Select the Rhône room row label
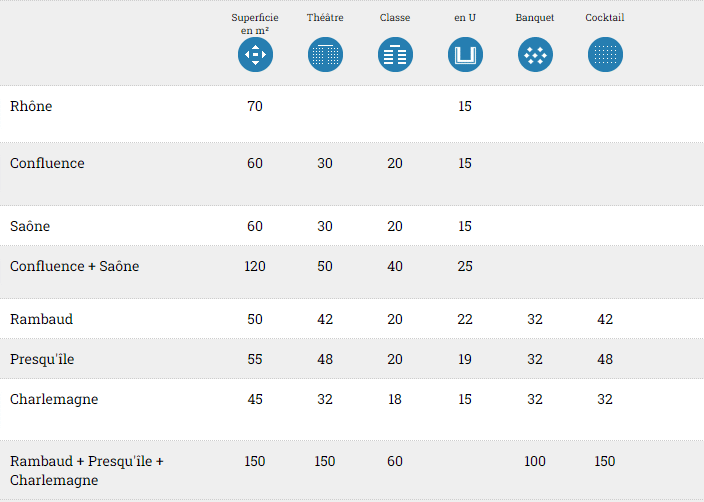 [x=31, y=106]
